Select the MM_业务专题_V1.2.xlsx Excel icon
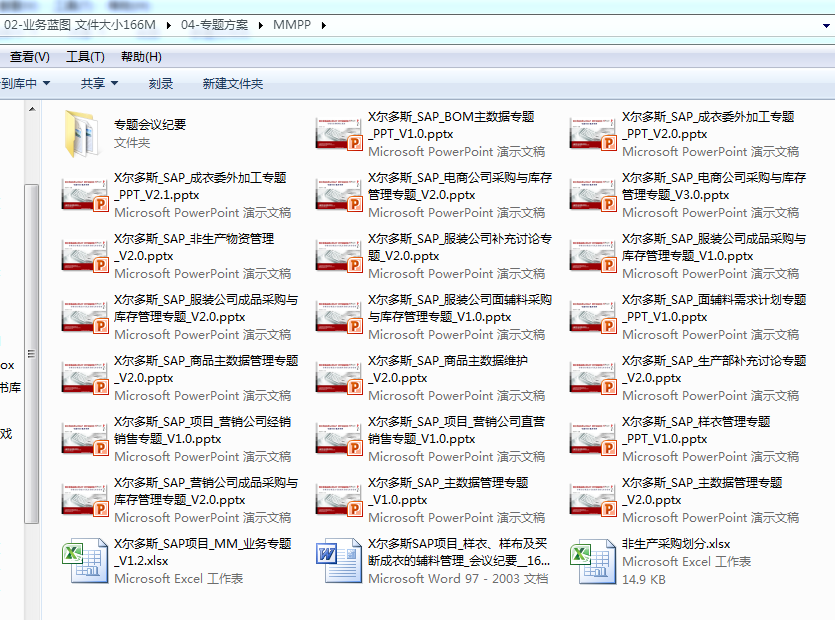 (85, 561)
